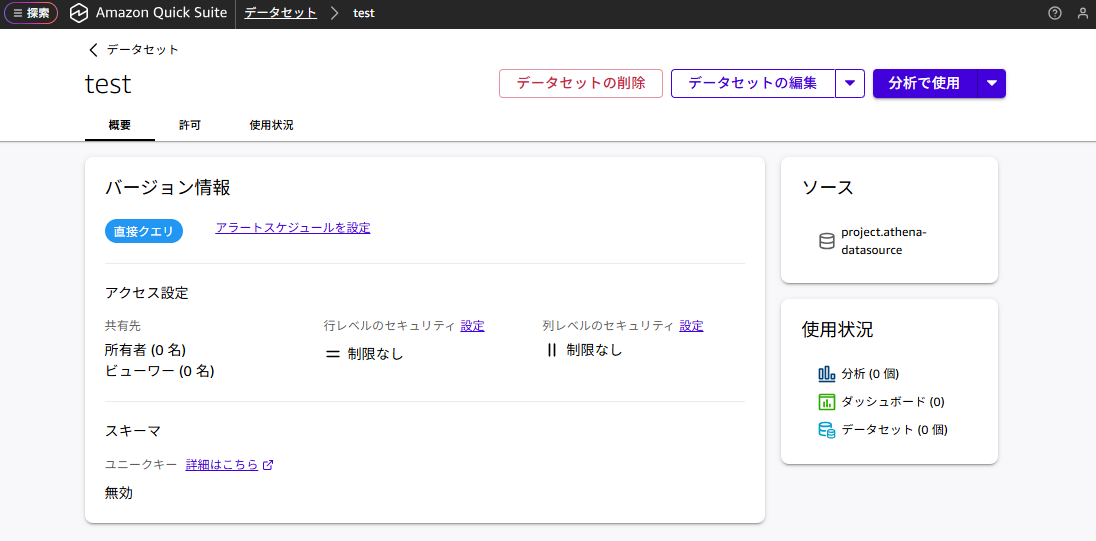
Task: Click the test breadcrumb text
Action: (x=363, y=13)
